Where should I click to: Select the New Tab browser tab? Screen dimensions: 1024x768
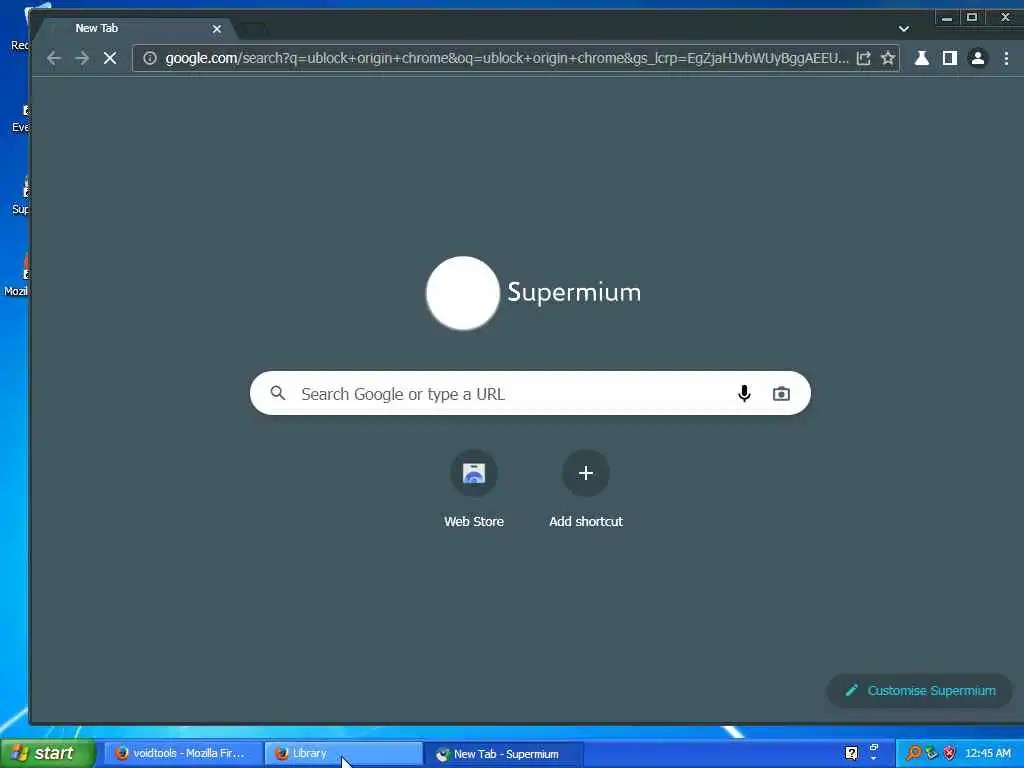click(x=134, y=28)
